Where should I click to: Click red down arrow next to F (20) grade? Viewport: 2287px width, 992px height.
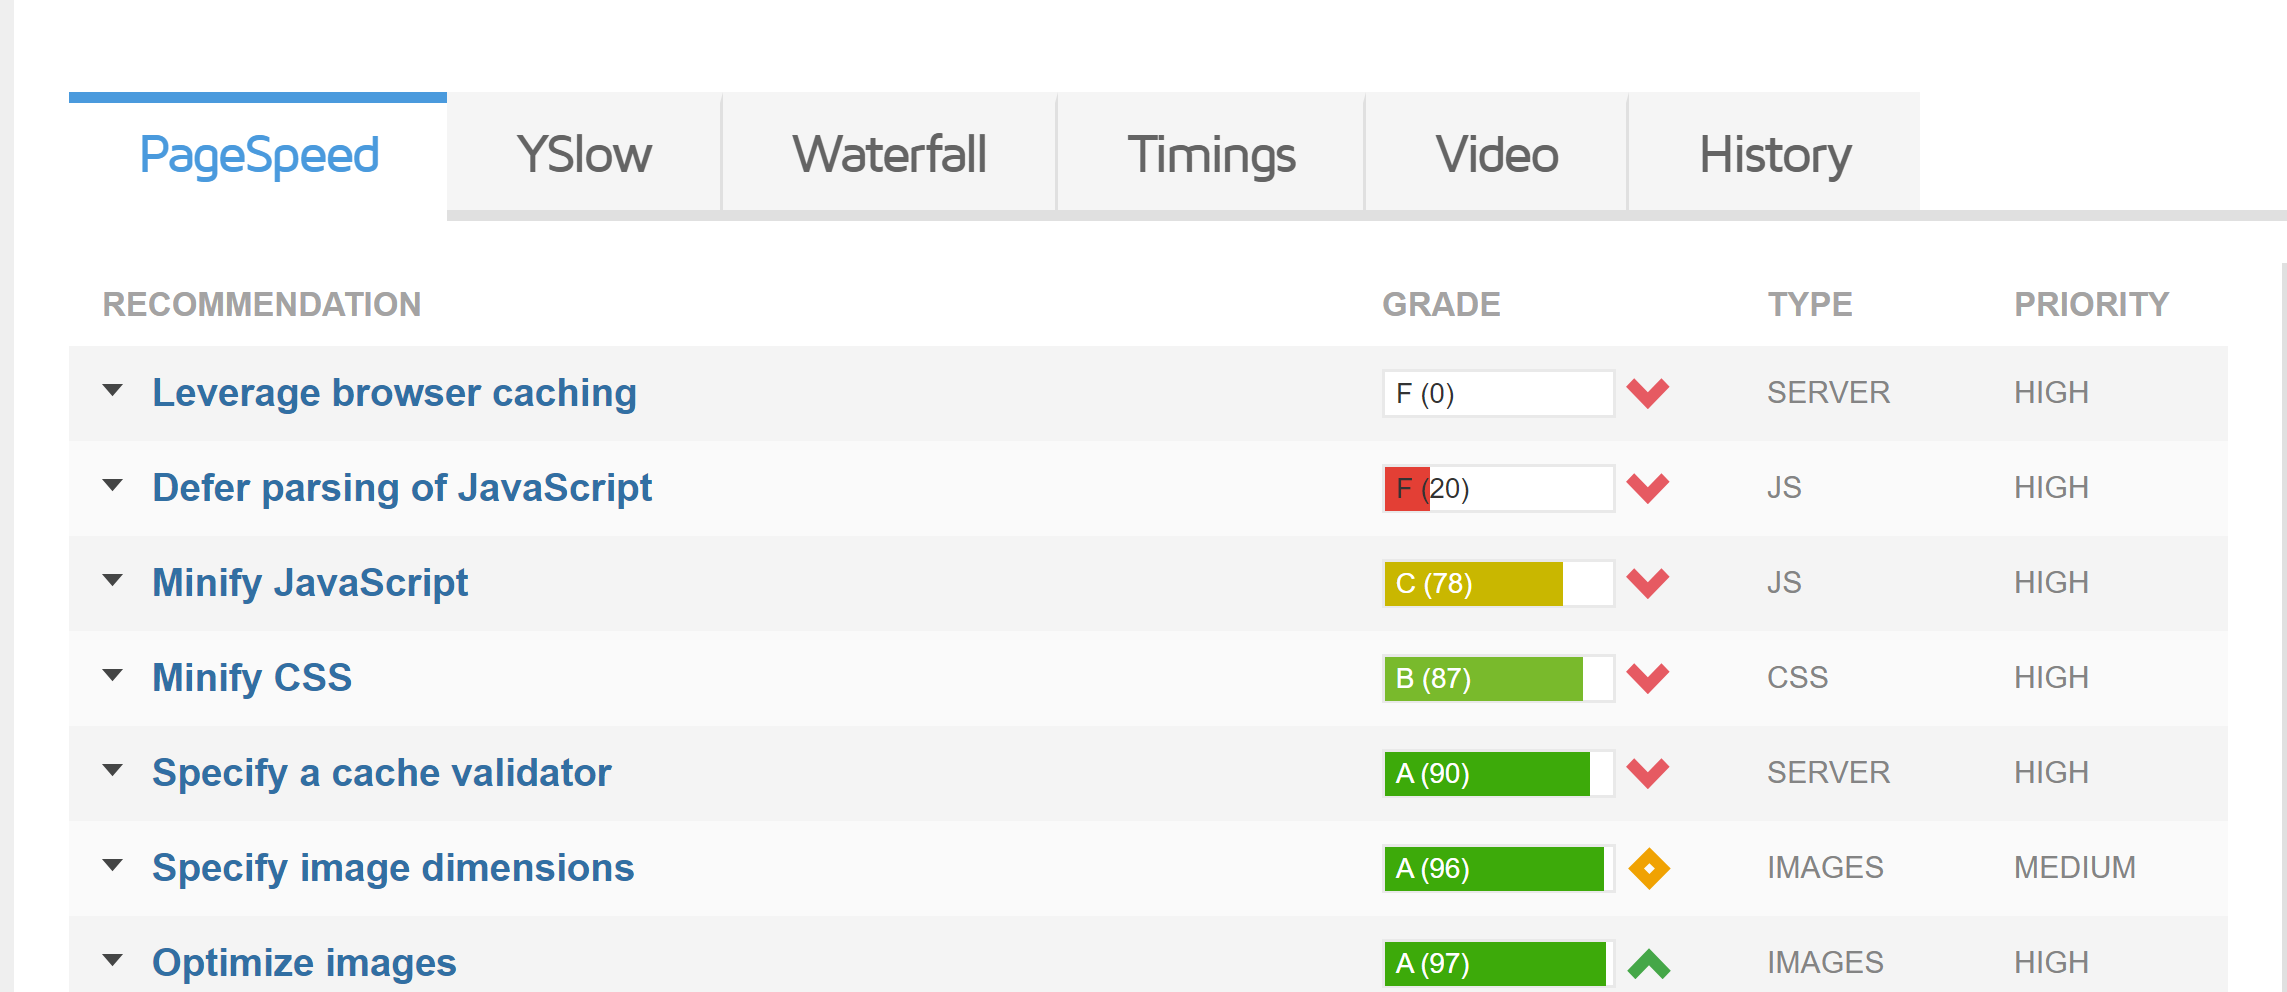point(1647,488)
